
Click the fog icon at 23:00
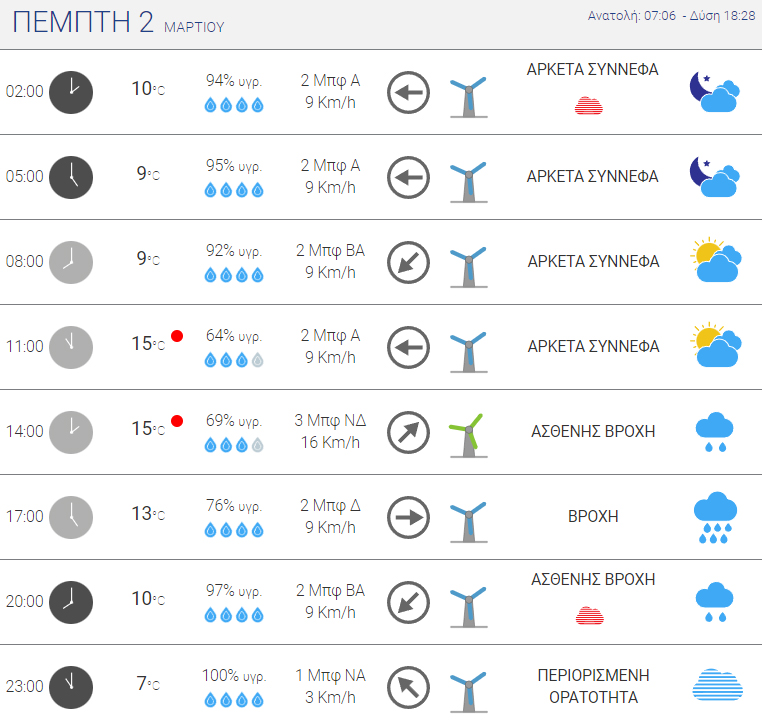tap(717, 684)
